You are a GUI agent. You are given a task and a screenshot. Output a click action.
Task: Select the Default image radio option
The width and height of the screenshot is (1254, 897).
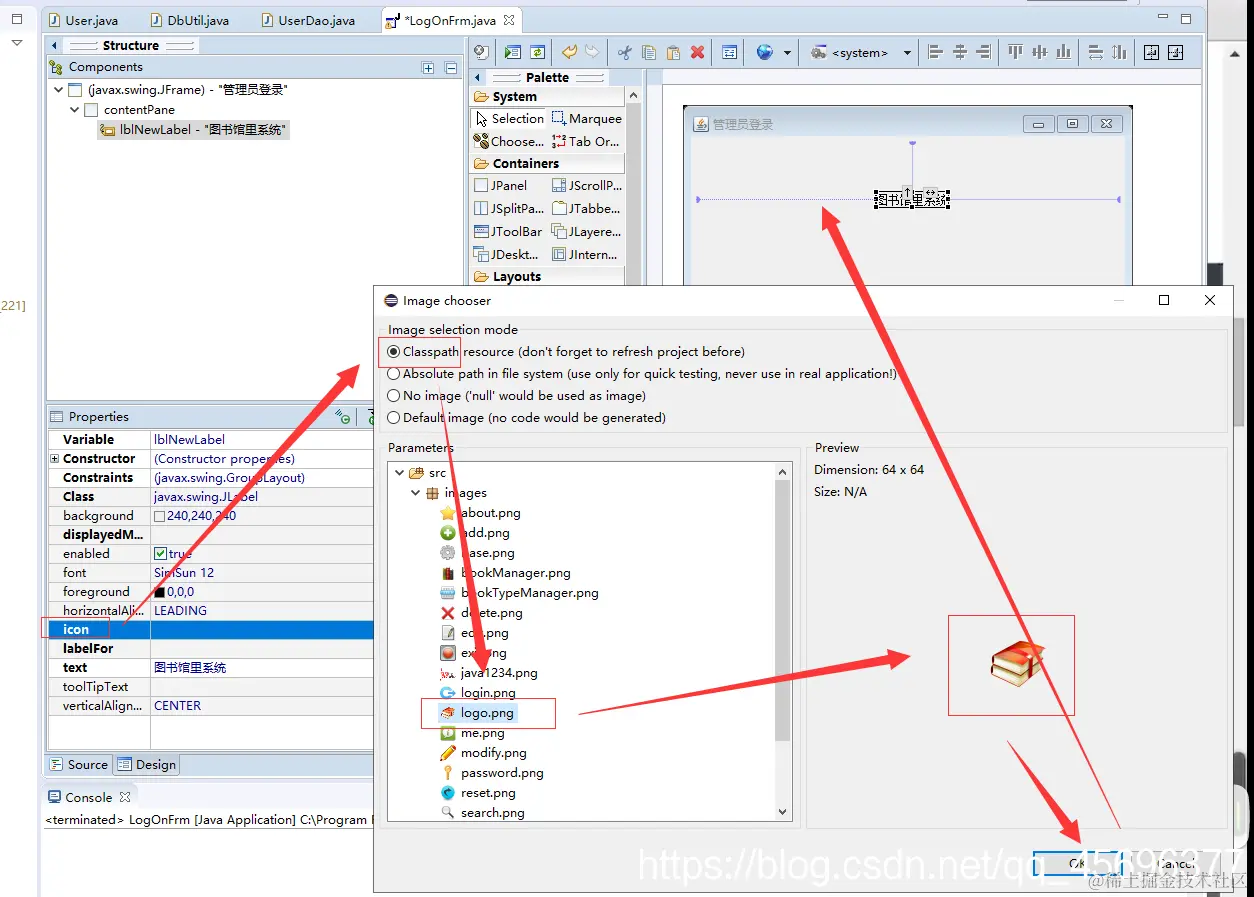394,418
